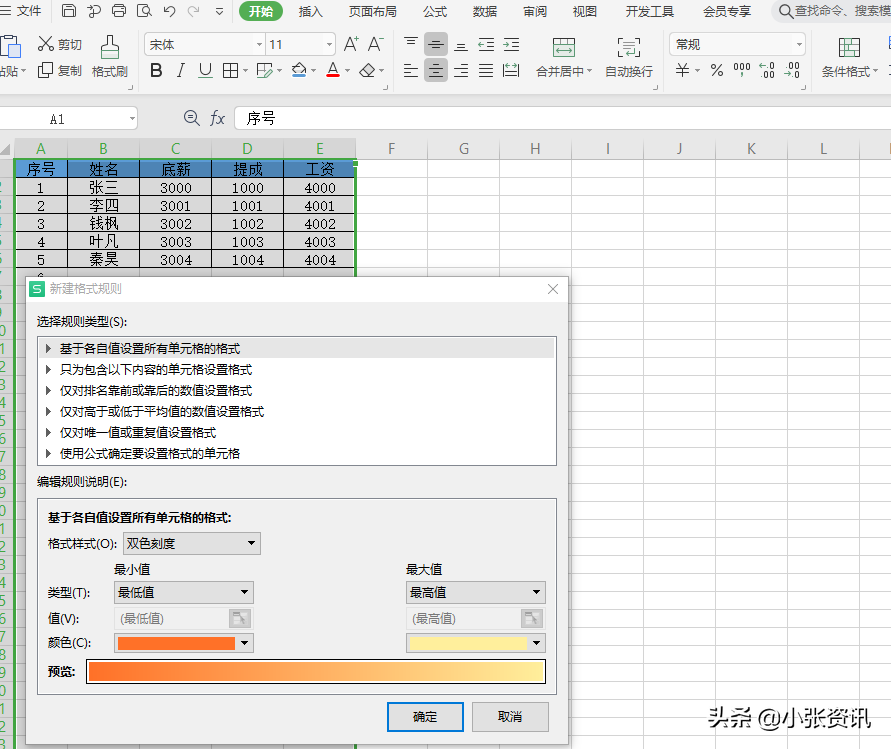The width and height of the screenshot is (891, 749).
Task: Toggle horizontal center alignment
Action: [x=436, y=70]
